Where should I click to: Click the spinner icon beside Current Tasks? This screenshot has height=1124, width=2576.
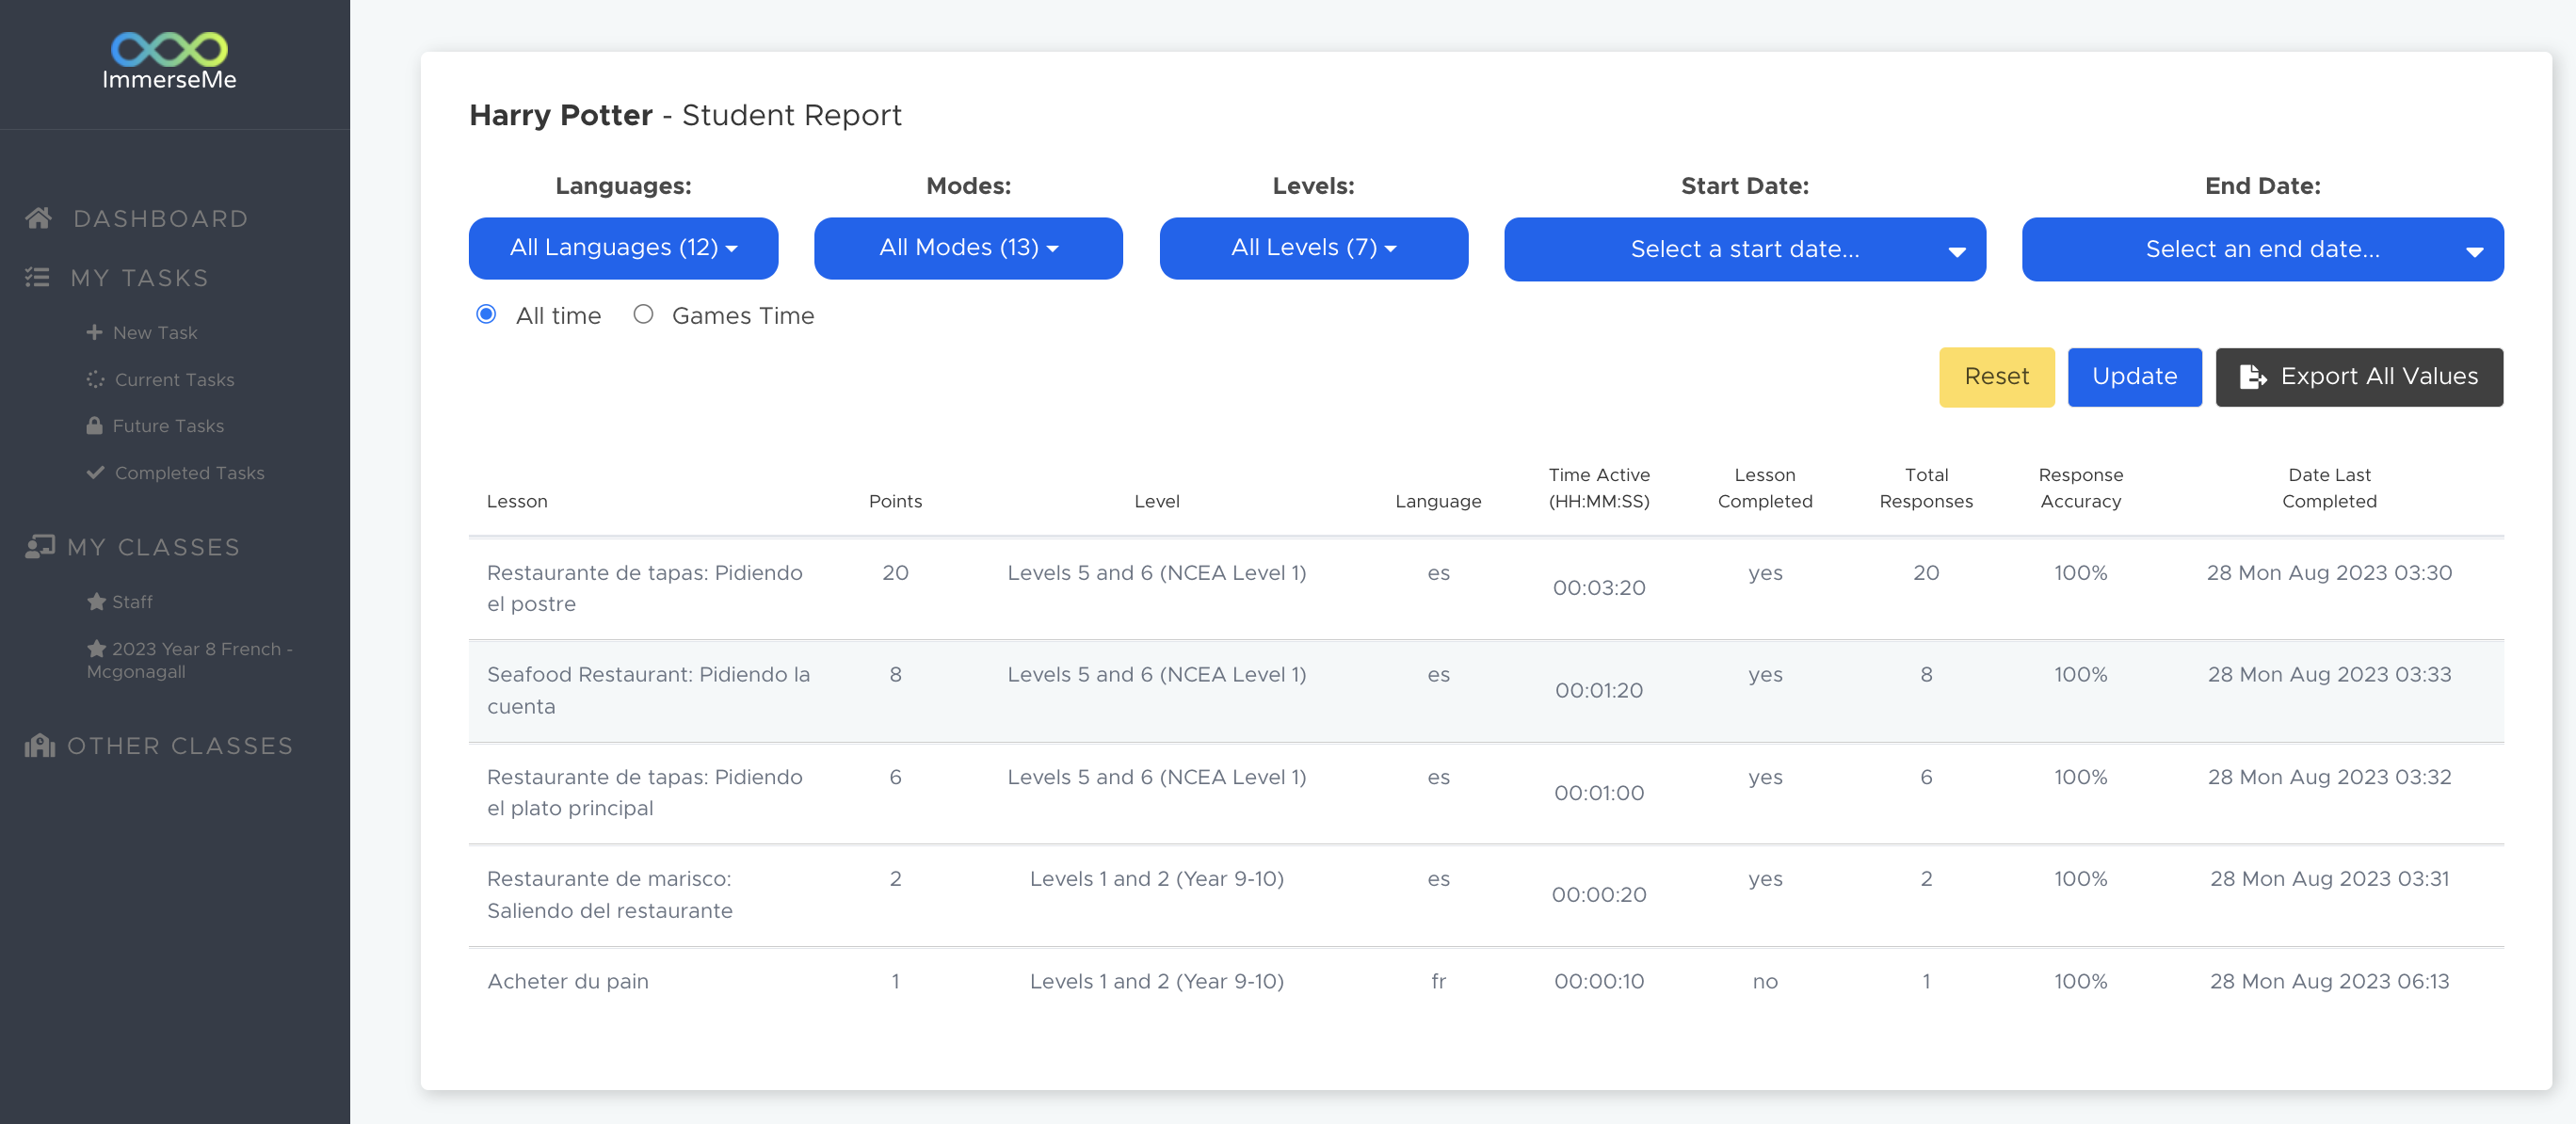pos(95,379)
